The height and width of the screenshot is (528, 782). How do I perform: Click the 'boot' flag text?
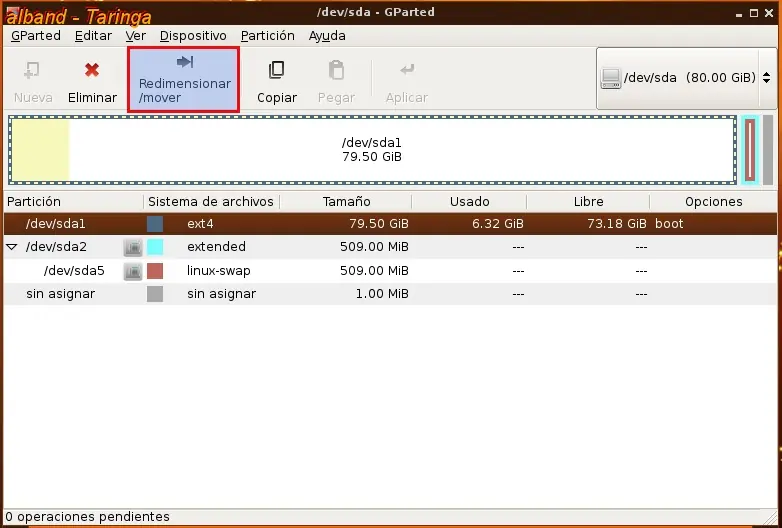669,224
